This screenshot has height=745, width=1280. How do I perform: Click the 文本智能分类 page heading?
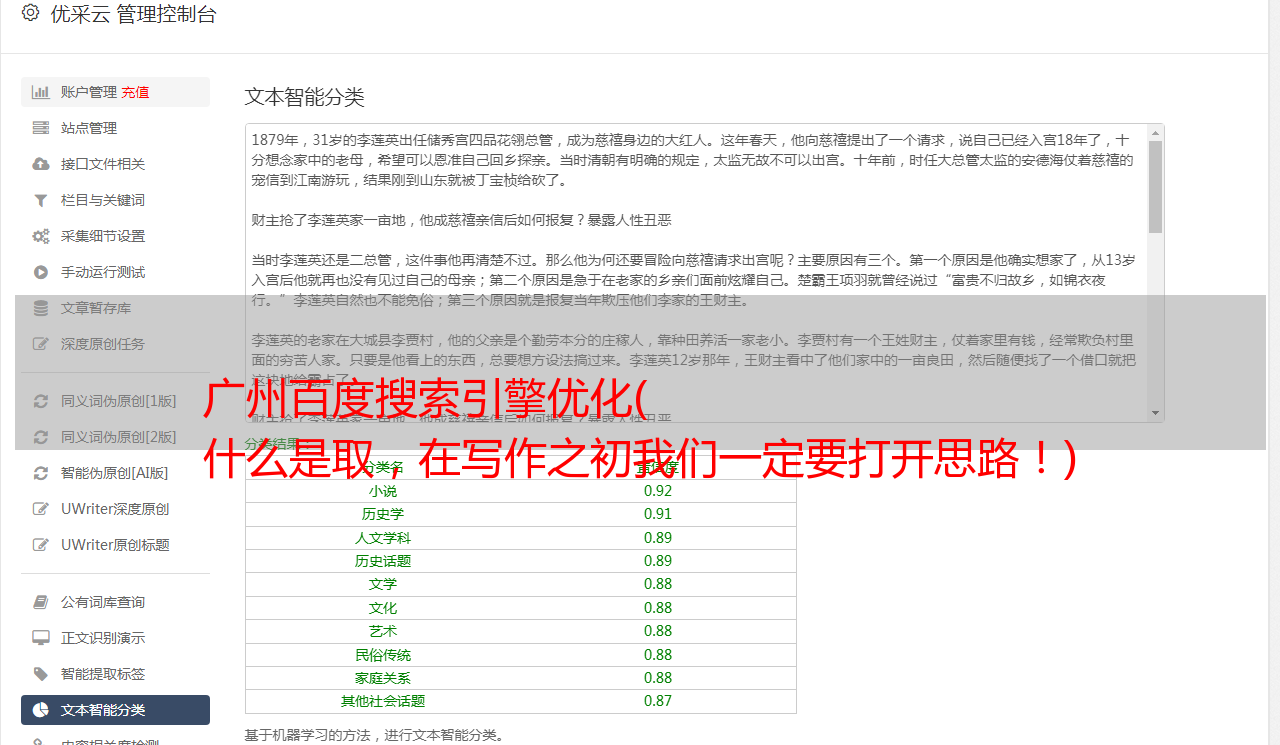[305, 97]
